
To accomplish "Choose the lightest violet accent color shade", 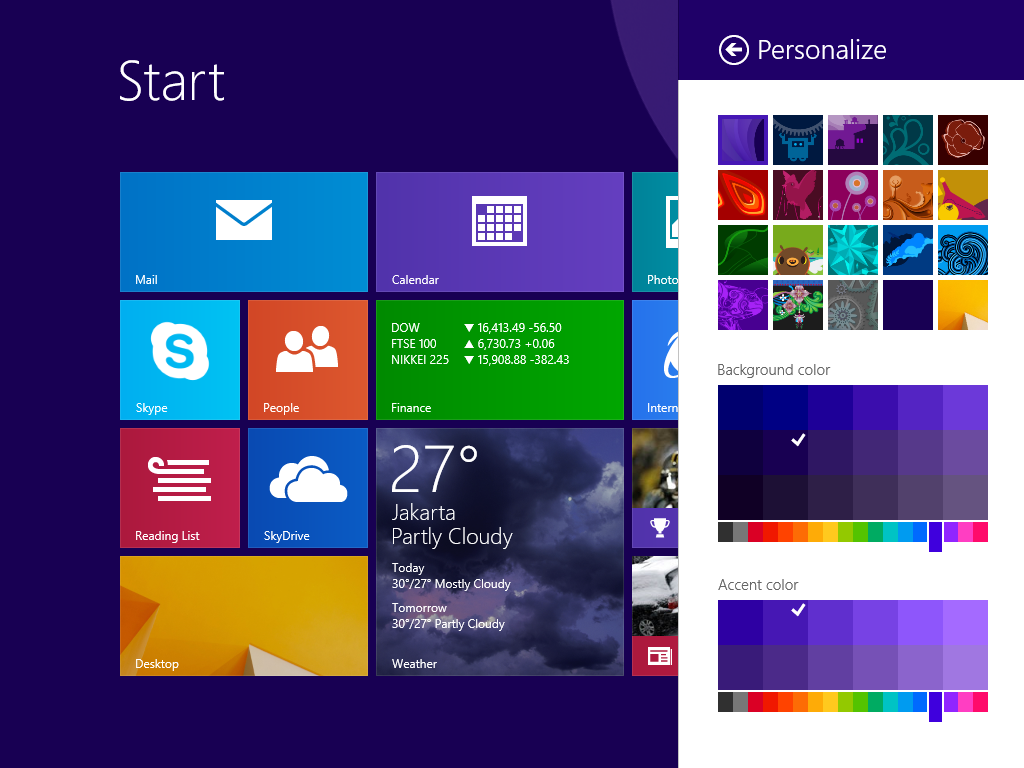I will click(x=965, y=622).
